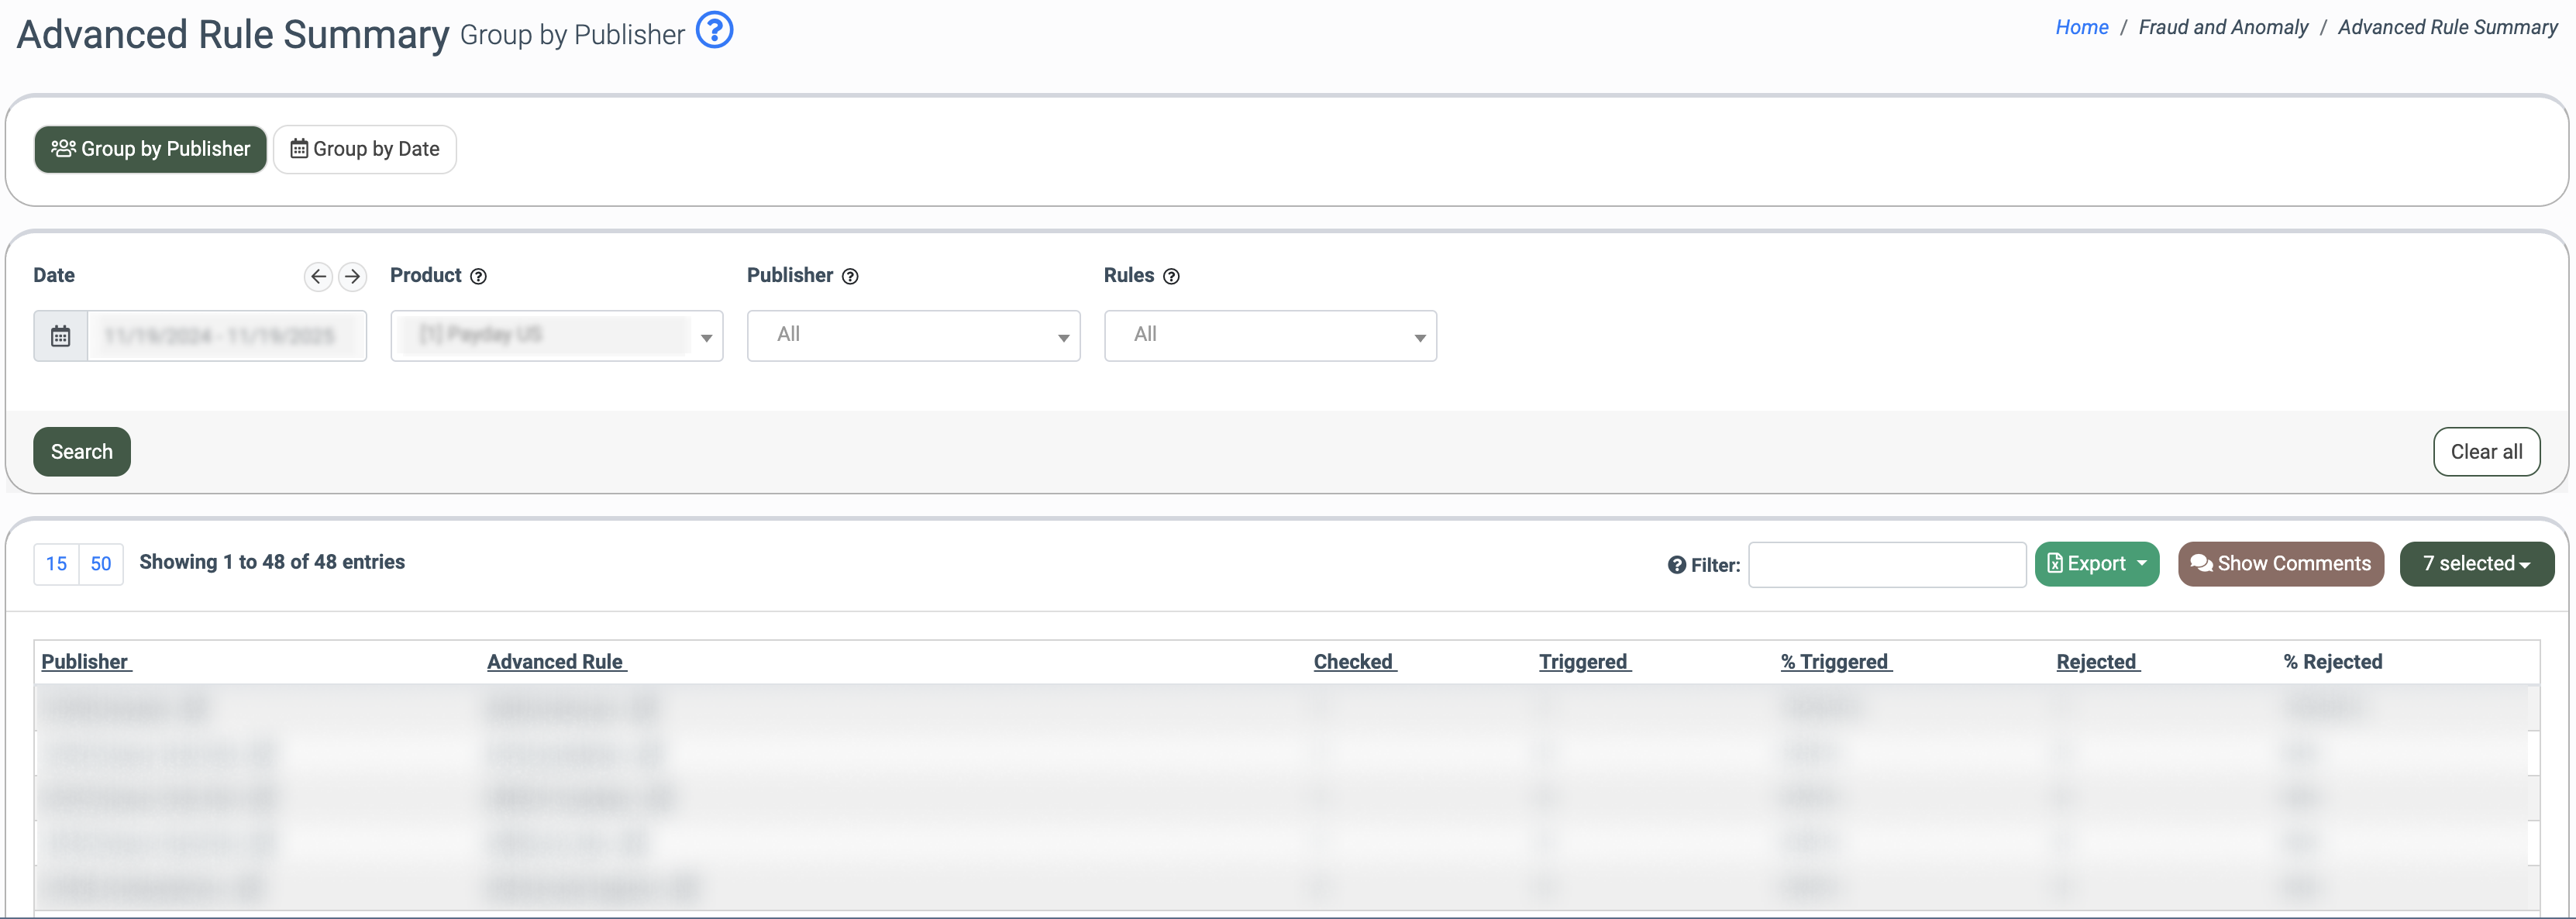The width and height of the screenshot is (2576, 919).
Task: Open the 7 selected columns dropdown
Action: click(2476, 564)
